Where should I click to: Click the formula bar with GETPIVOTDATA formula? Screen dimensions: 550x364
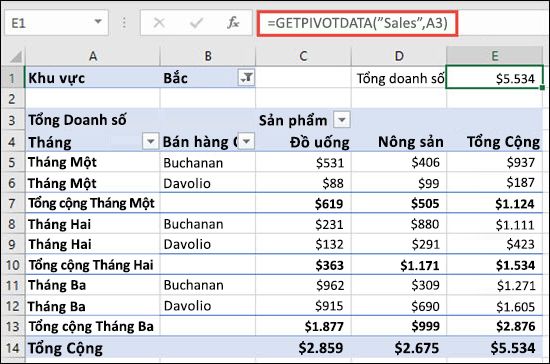(357, 23)
